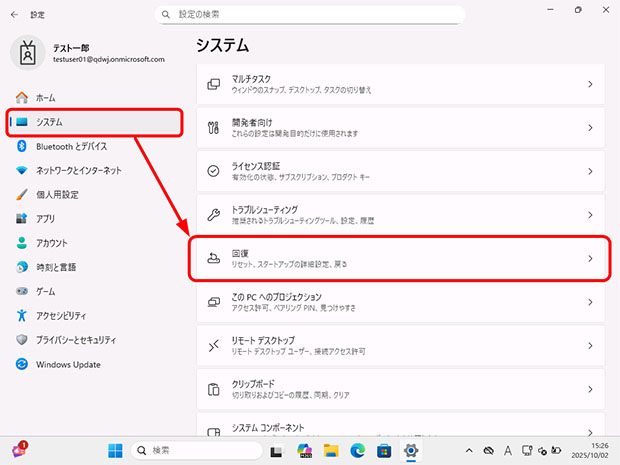Click the リモート デスクトップ icon
The image size is (620, 465).
tap(214, 346)
